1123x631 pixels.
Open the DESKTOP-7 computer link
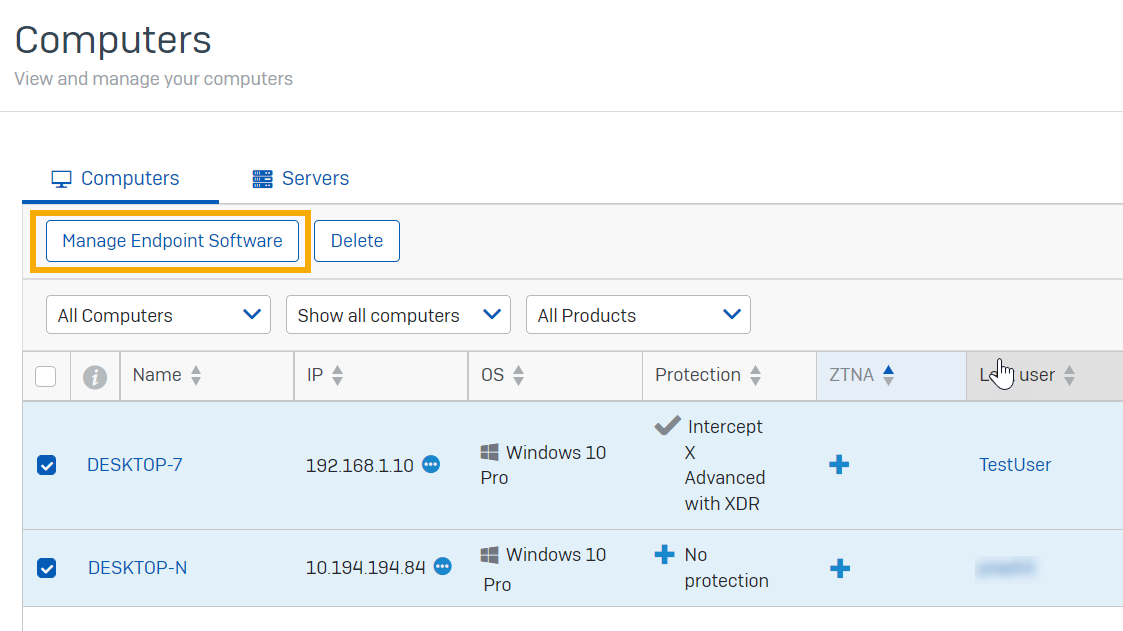click(135, 465)
